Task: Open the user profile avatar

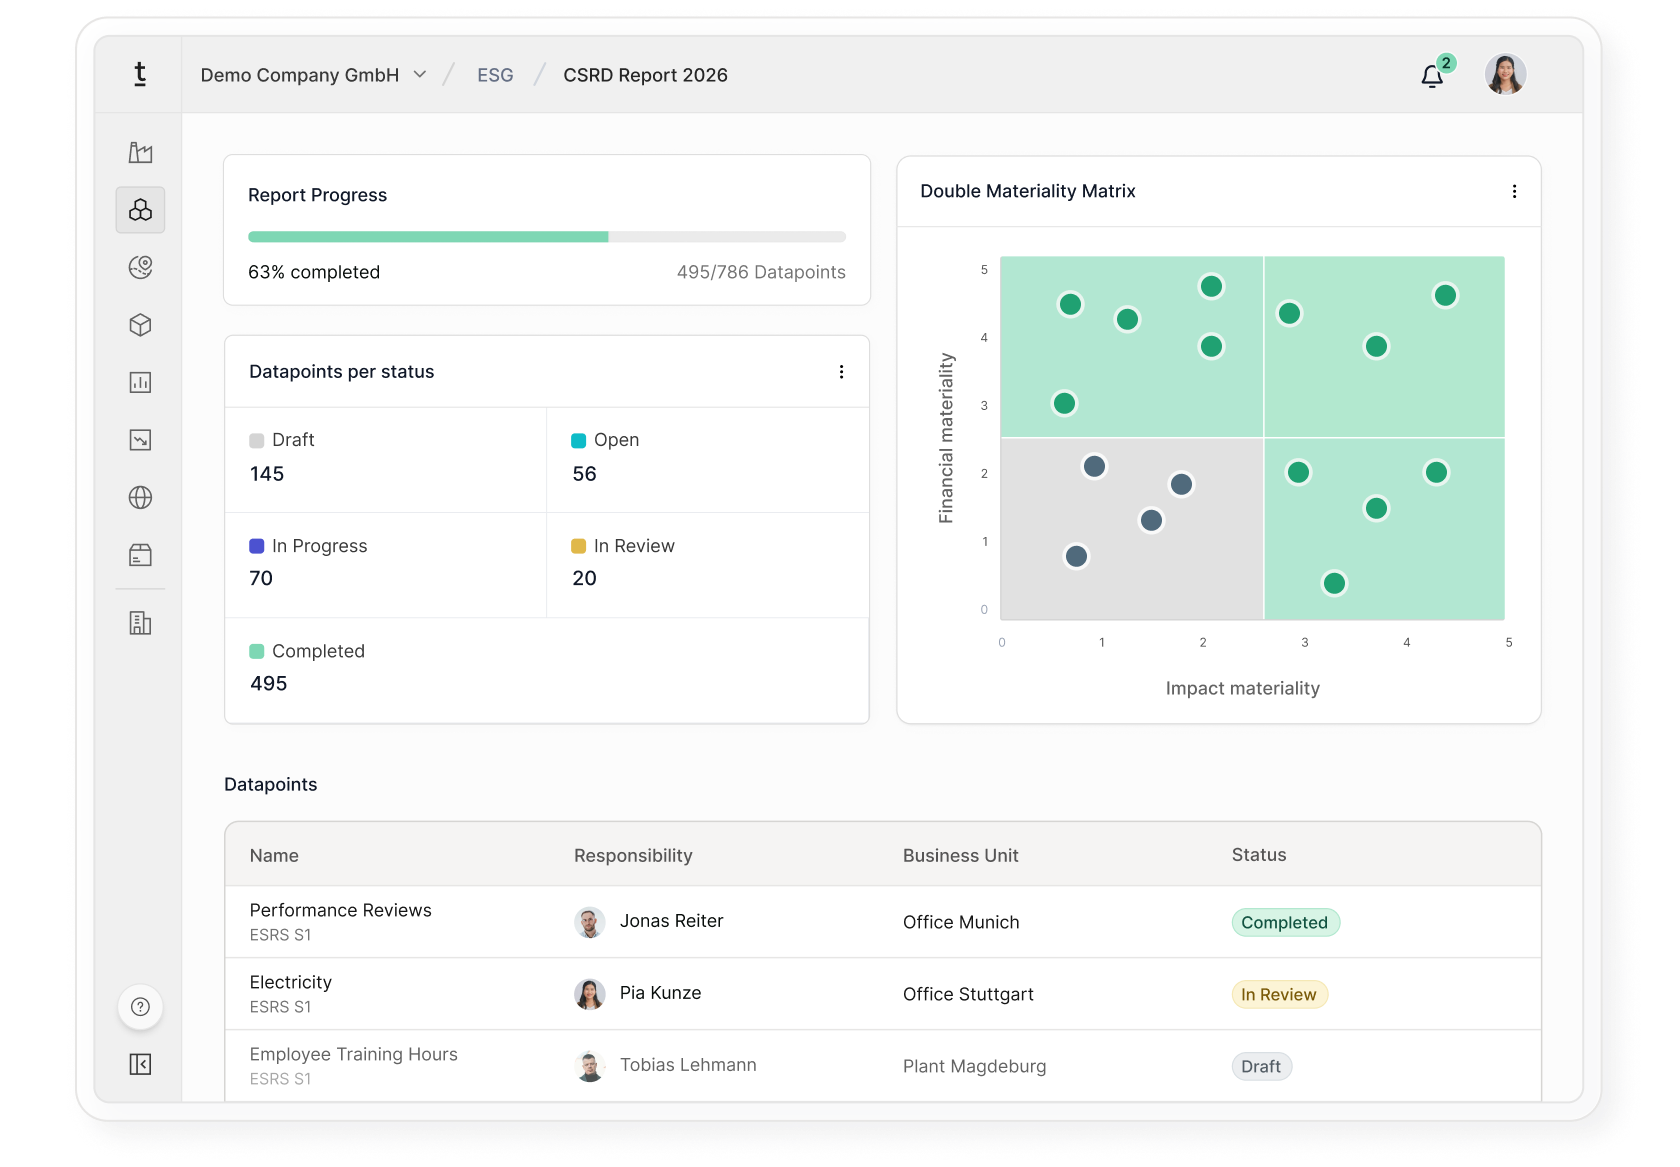Action: (1505, 75)
